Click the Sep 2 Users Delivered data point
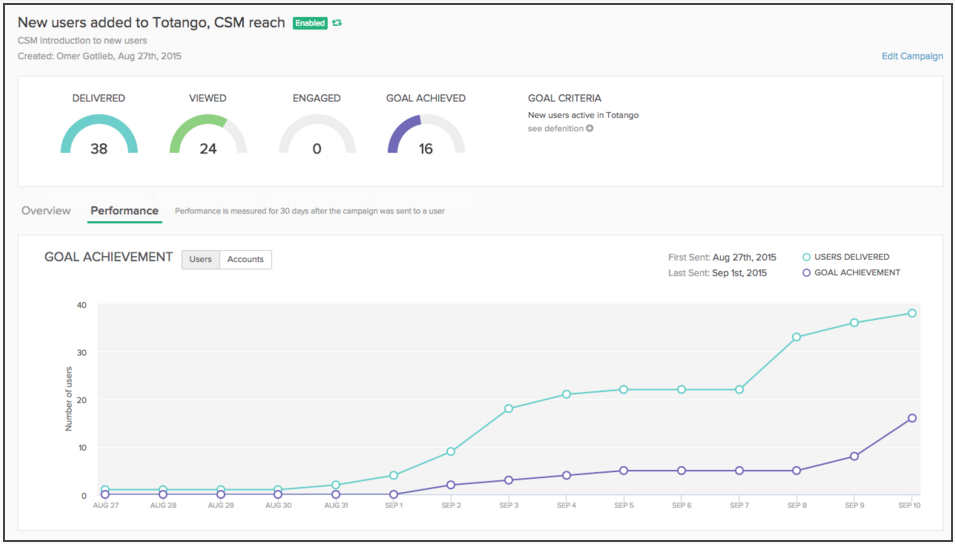Viewport: 955px width, 544px height. (x=451, y=451)
